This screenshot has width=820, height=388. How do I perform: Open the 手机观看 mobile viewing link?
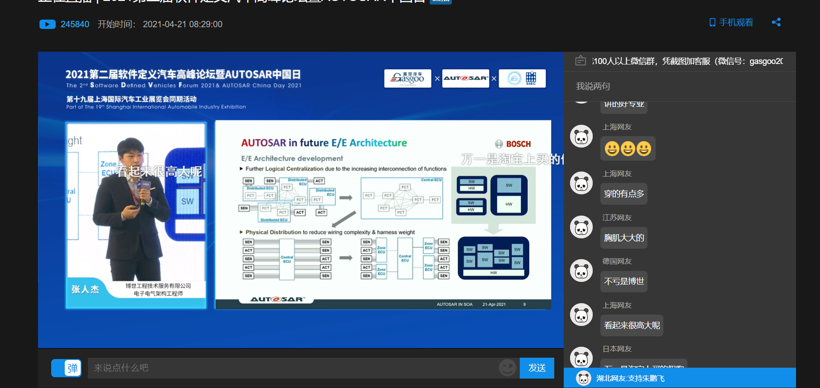click(x=731, y=22)
